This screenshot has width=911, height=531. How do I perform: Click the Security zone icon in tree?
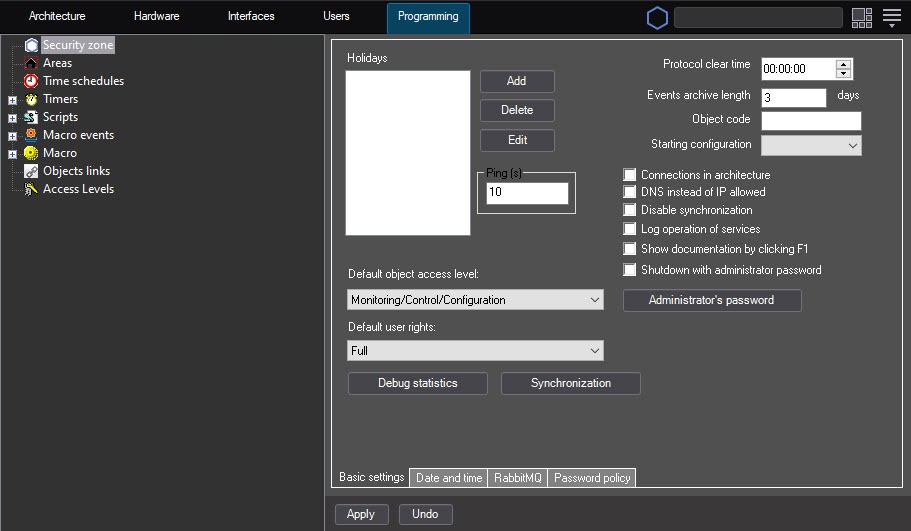click(31, 45)
